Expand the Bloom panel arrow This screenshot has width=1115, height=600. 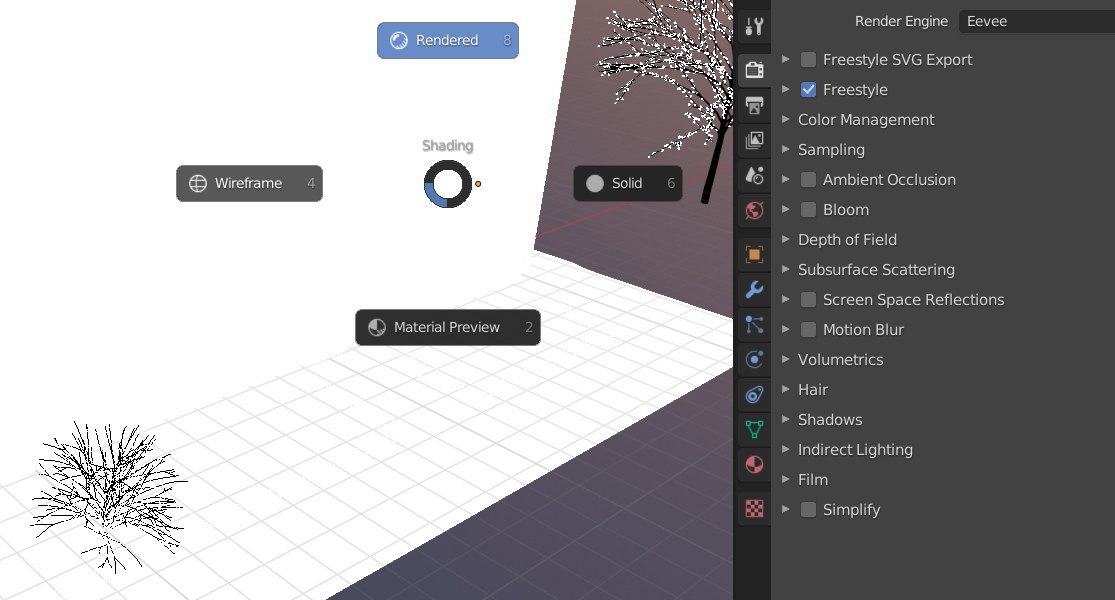(x=786, y=209)
